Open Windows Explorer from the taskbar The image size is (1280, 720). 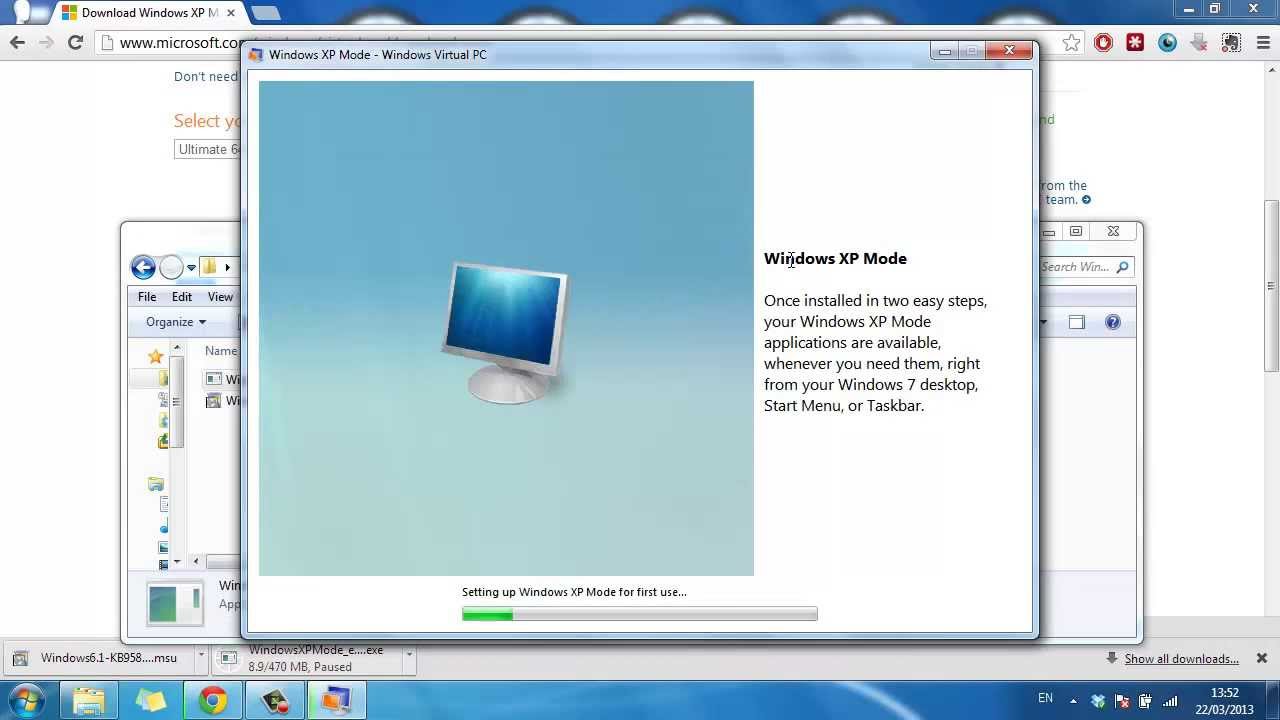tap(89, 700)
